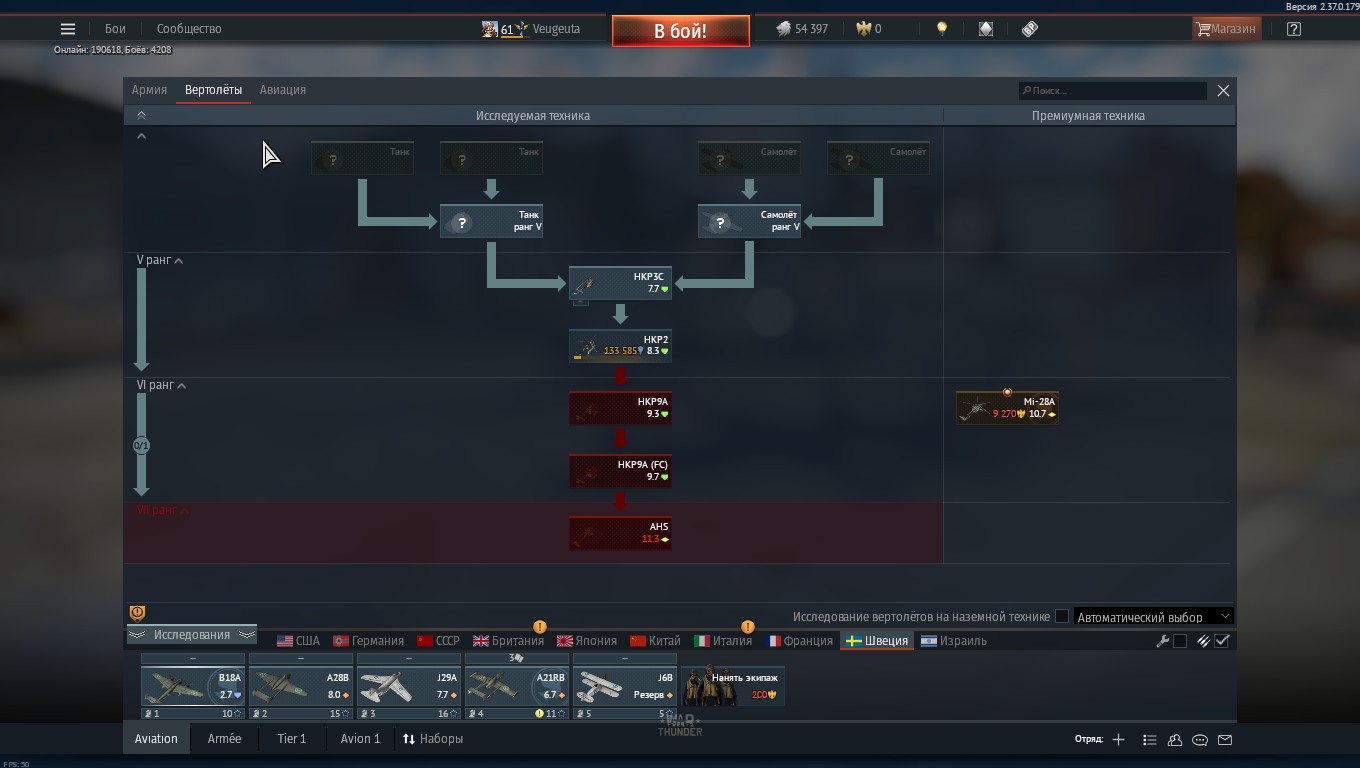Switch to Armée preset tab

coord(224,739)
